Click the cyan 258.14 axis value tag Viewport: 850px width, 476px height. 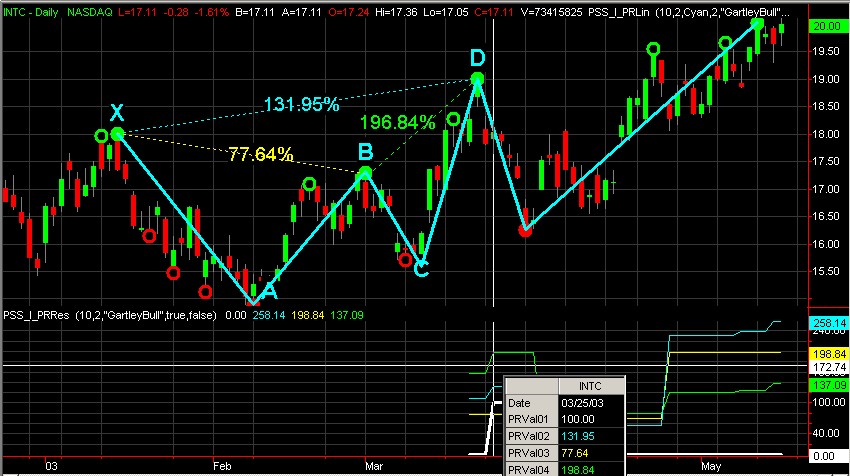point(829,323)
